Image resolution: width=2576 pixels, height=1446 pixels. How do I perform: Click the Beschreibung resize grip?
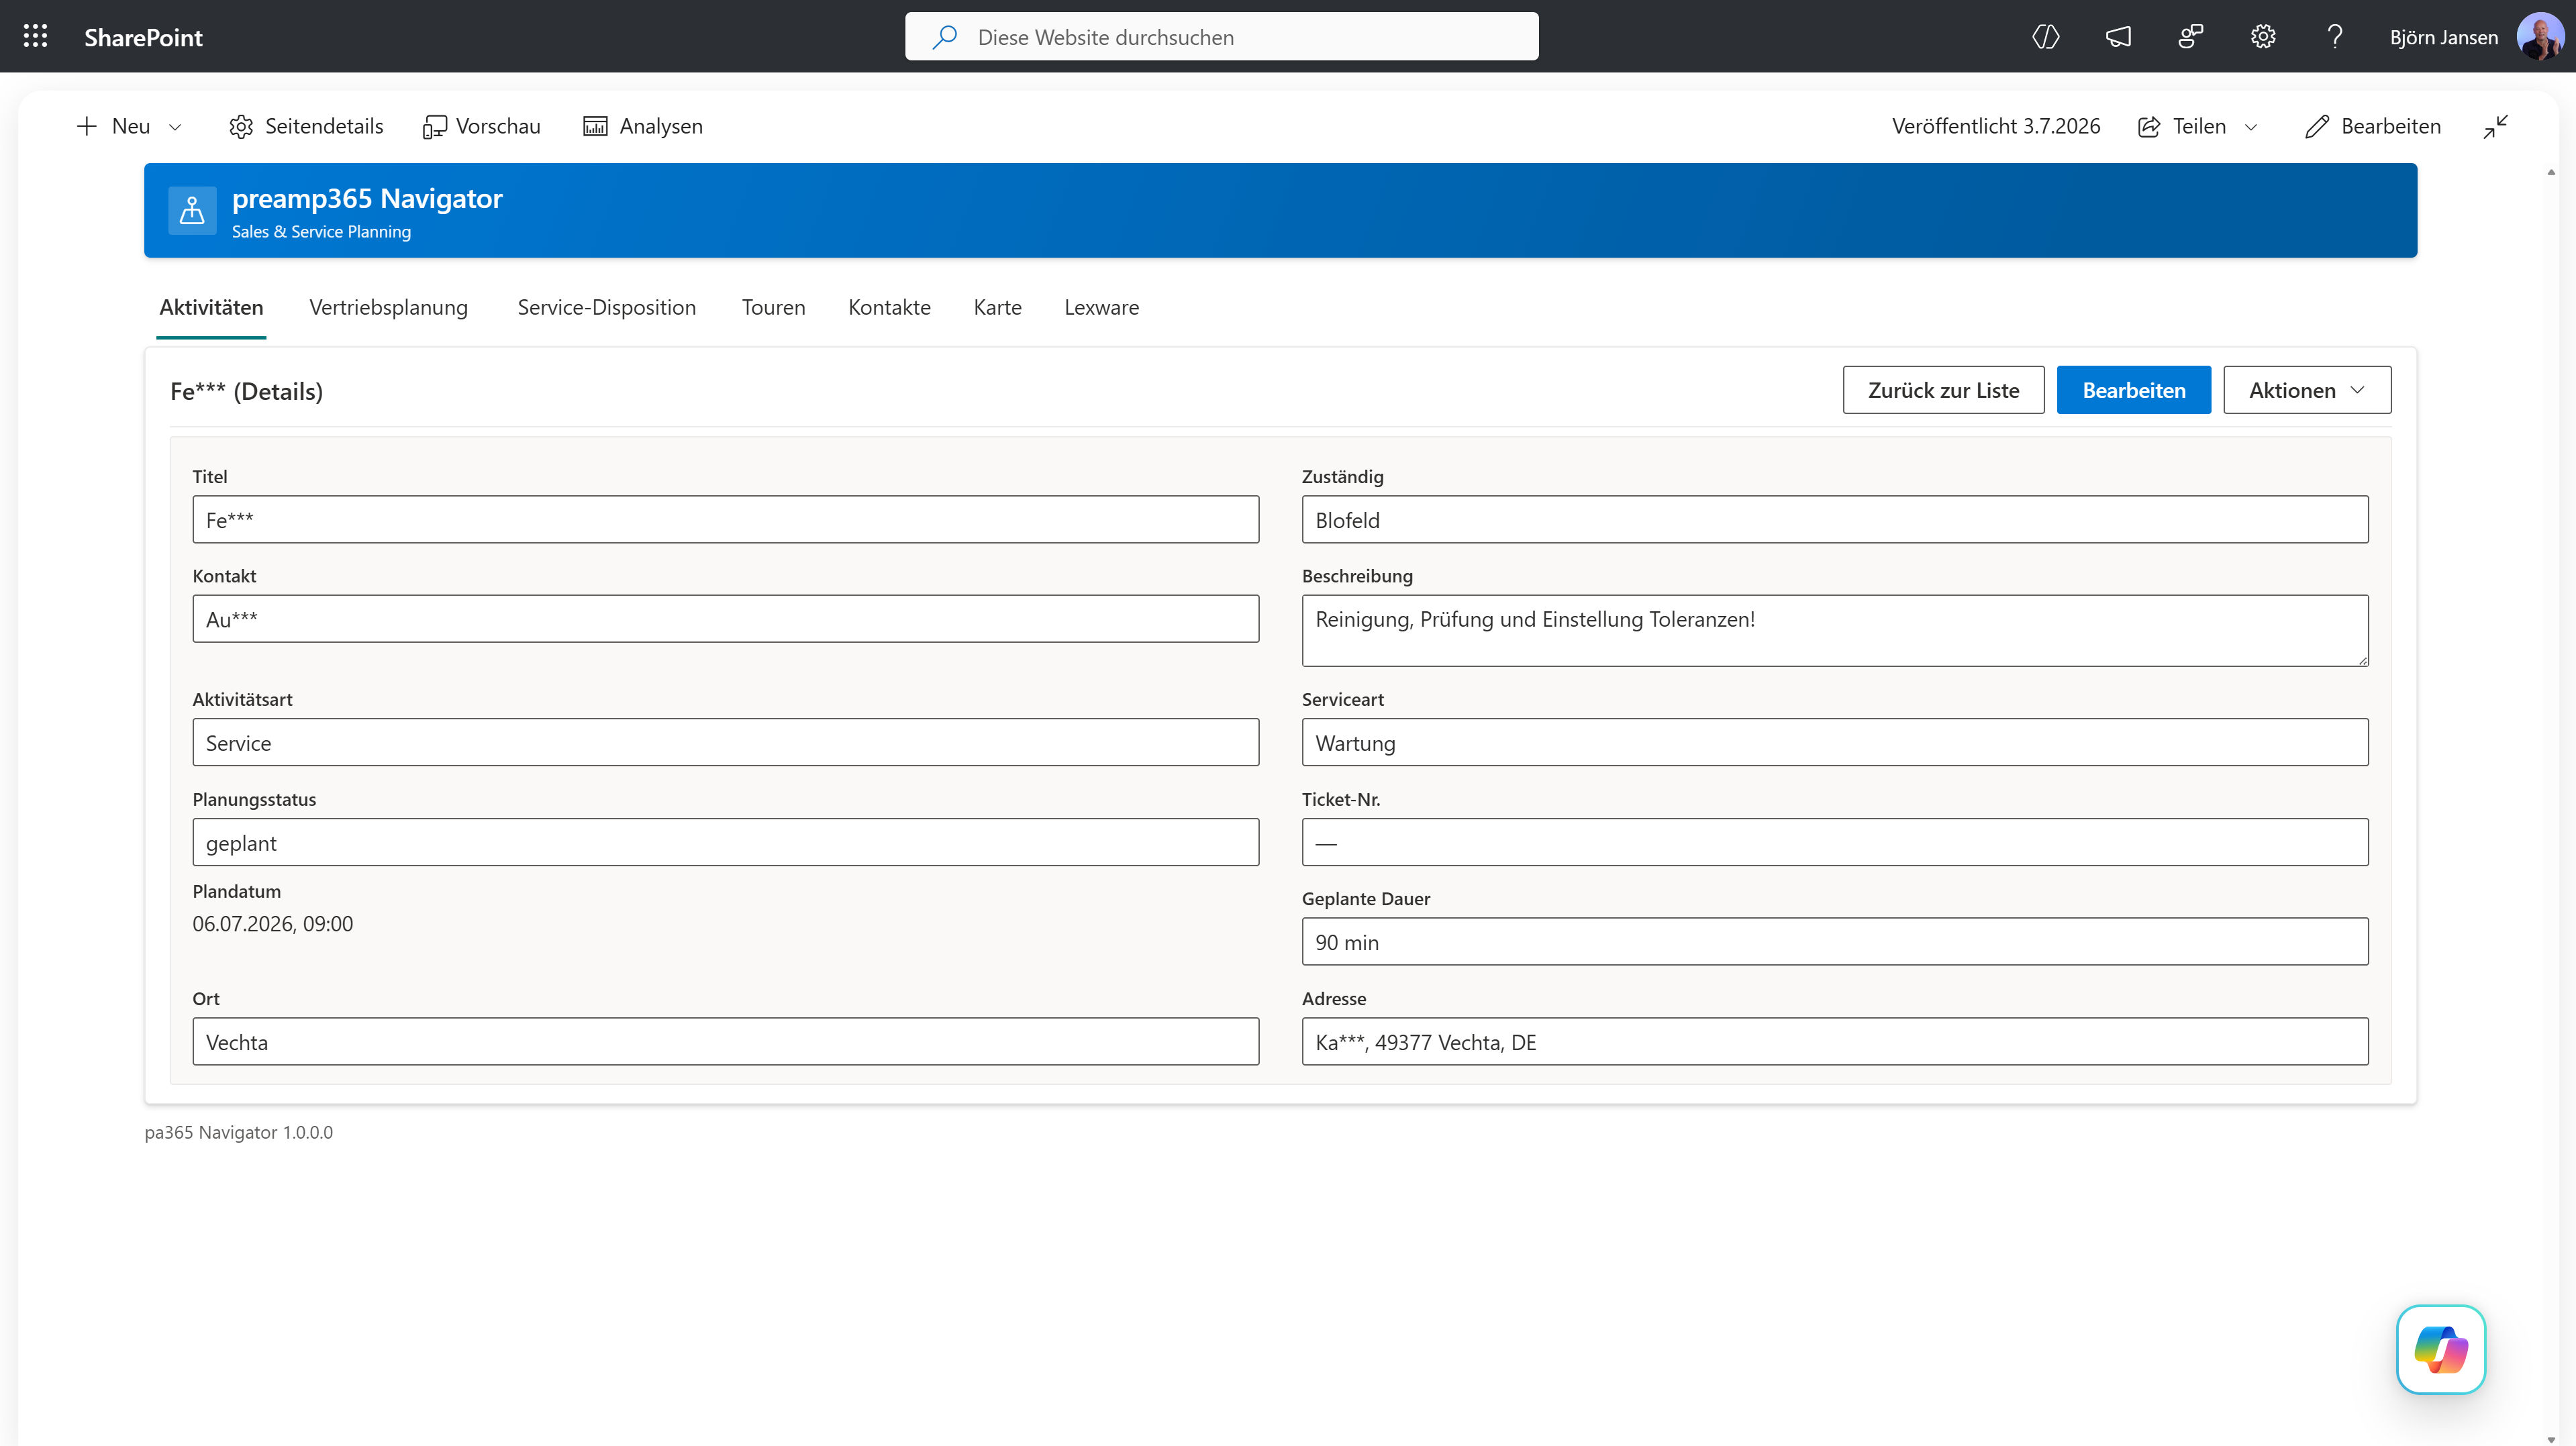2362,660
